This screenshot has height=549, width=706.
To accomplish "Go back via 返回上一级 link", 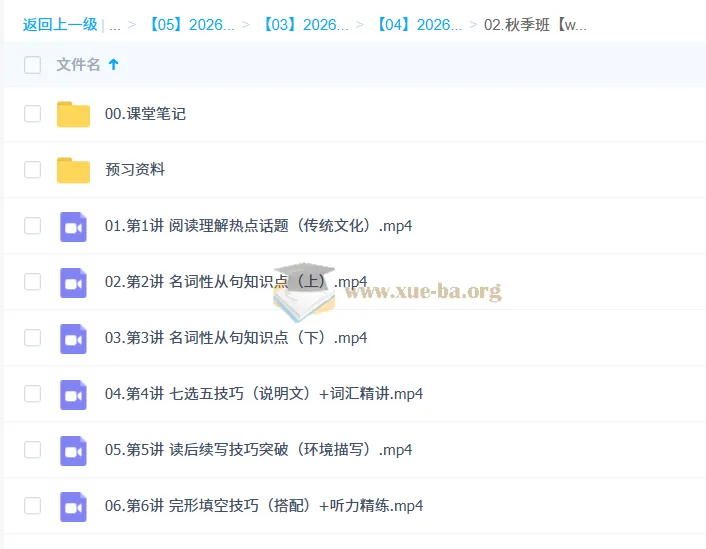I will (60, 24).
